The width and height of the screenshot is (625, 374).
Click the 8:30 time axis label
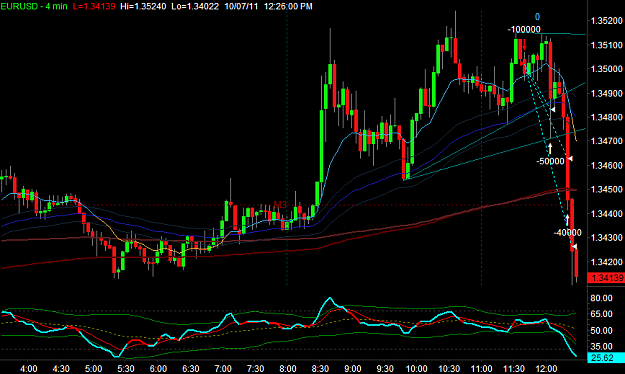pos(320,369)
